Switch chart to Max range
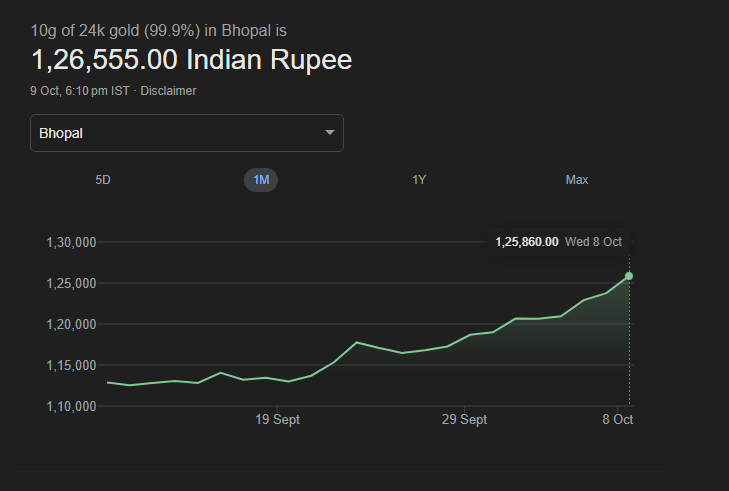729x491 pixels. click(x=577, y=180)
